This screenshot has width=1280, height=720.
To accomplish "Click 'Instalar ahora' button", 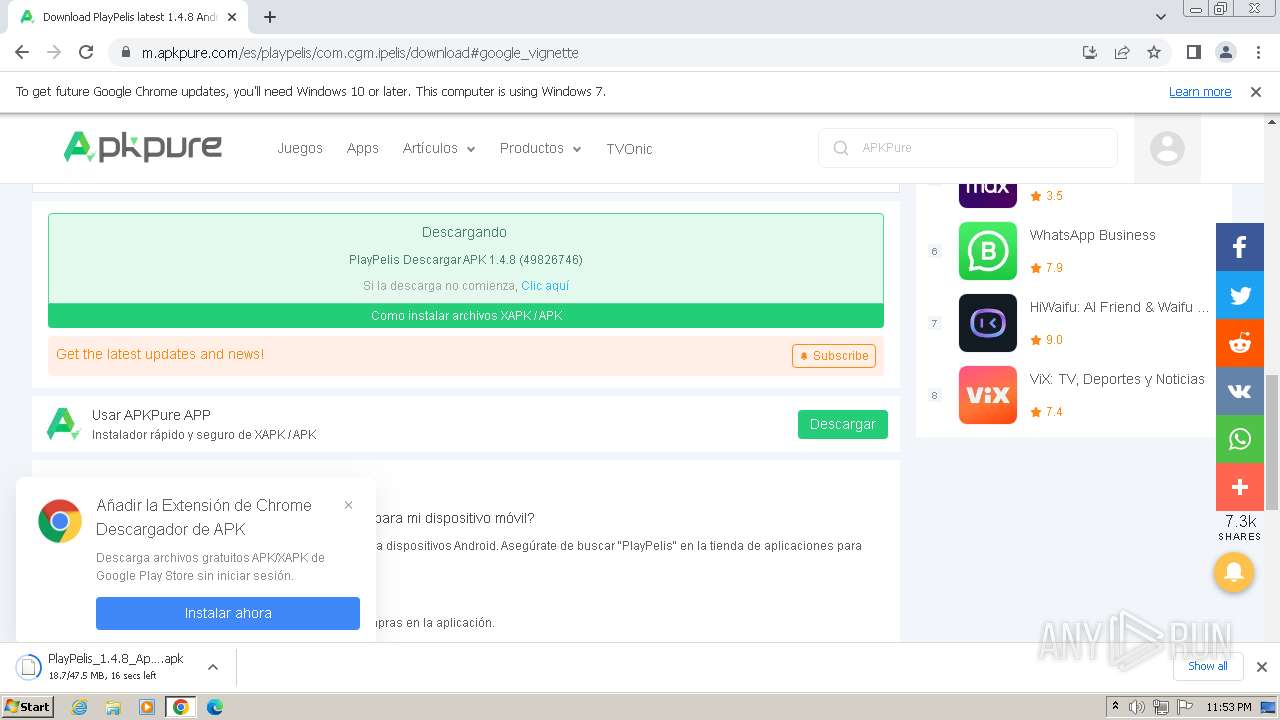I will click(x=228, y=613).
